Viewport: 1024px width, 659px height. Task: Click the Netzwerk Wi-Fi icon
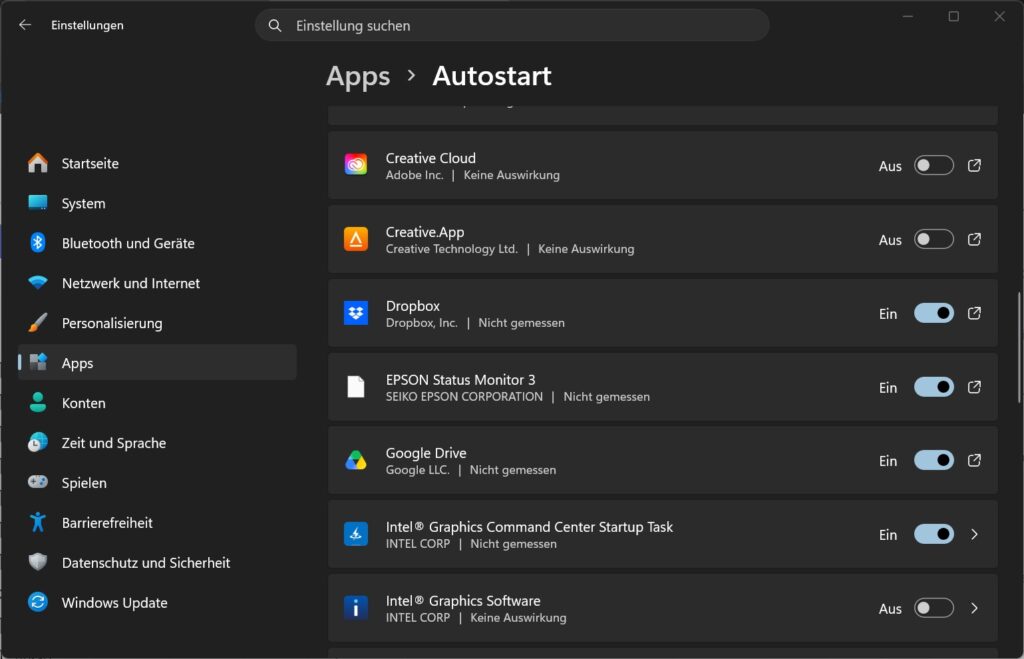[x=38, y=283]
